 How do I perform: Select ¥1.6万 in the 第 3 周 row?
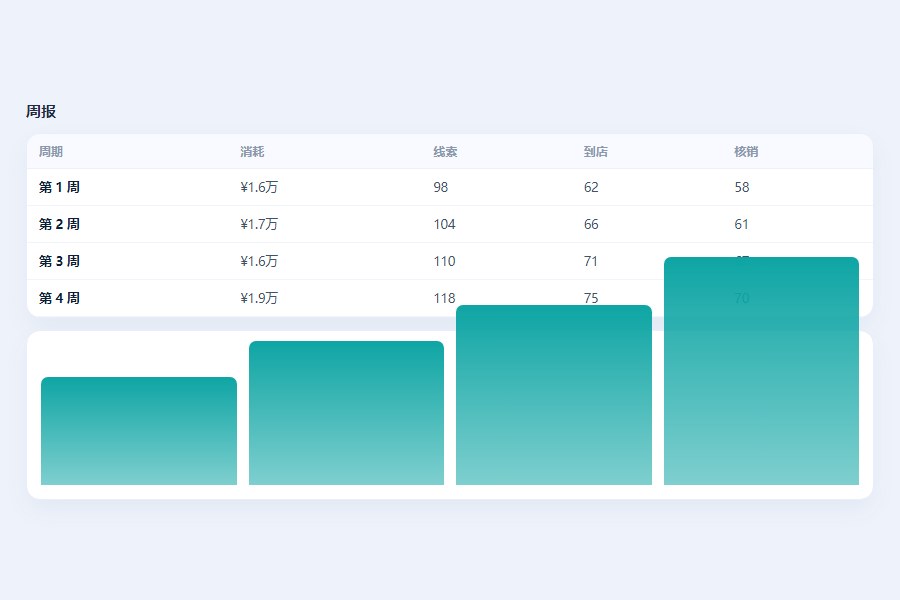coord(259,261)
